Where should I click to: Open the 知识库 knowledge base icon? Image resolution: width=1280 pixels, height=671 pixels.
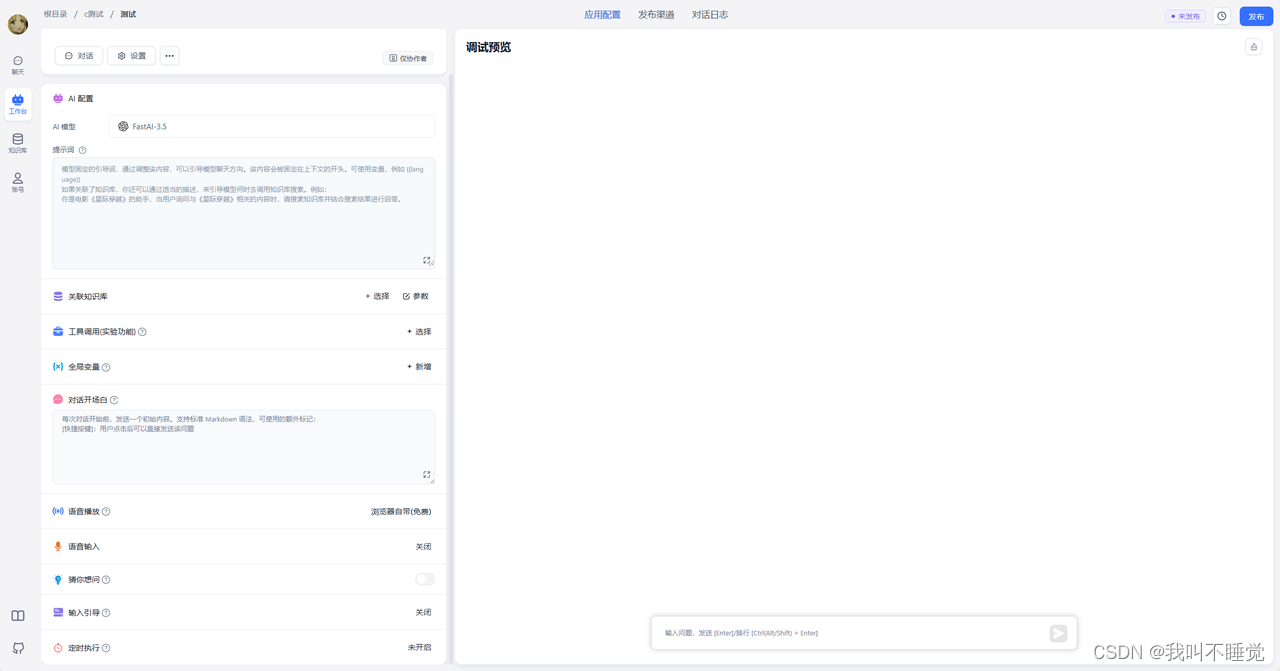pos(18,143)
